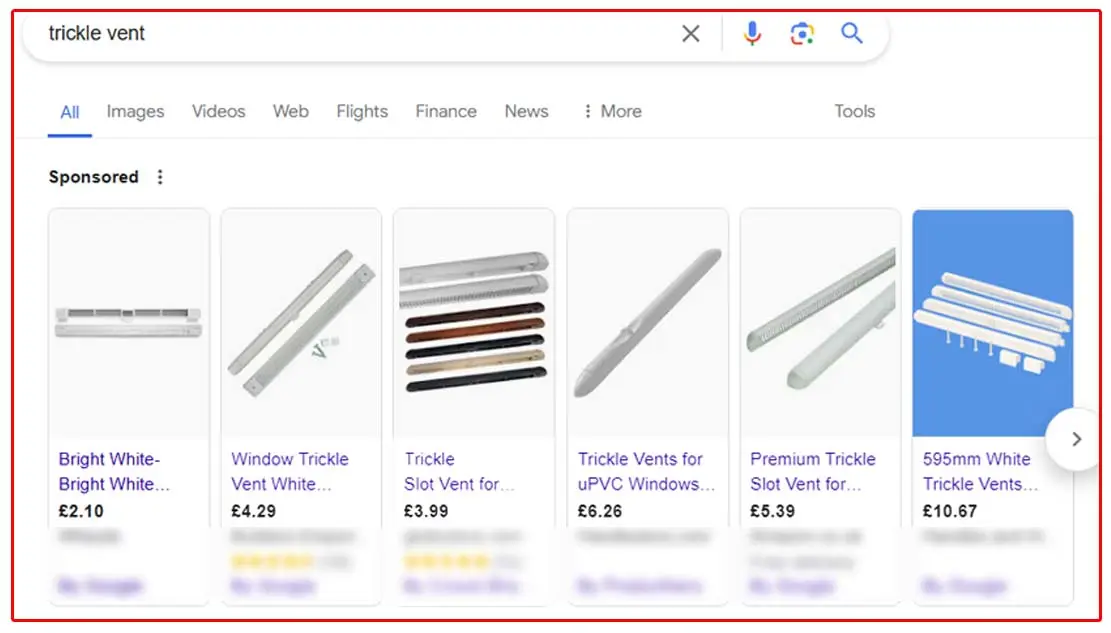Image resolution: width=1111 pixels, height=633 pixels.
Task: Switch to the Images tab
Action: [x=135, y=111]
